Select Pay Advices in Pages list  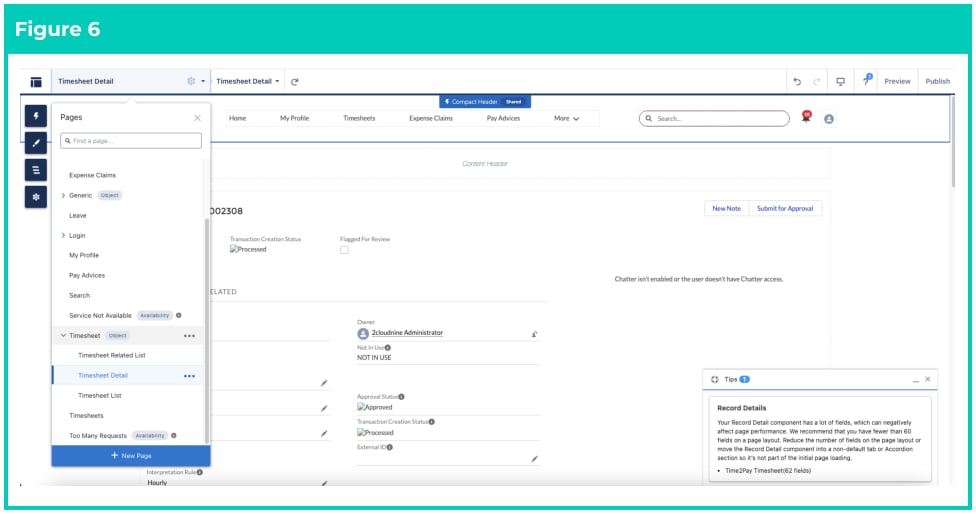87,275
